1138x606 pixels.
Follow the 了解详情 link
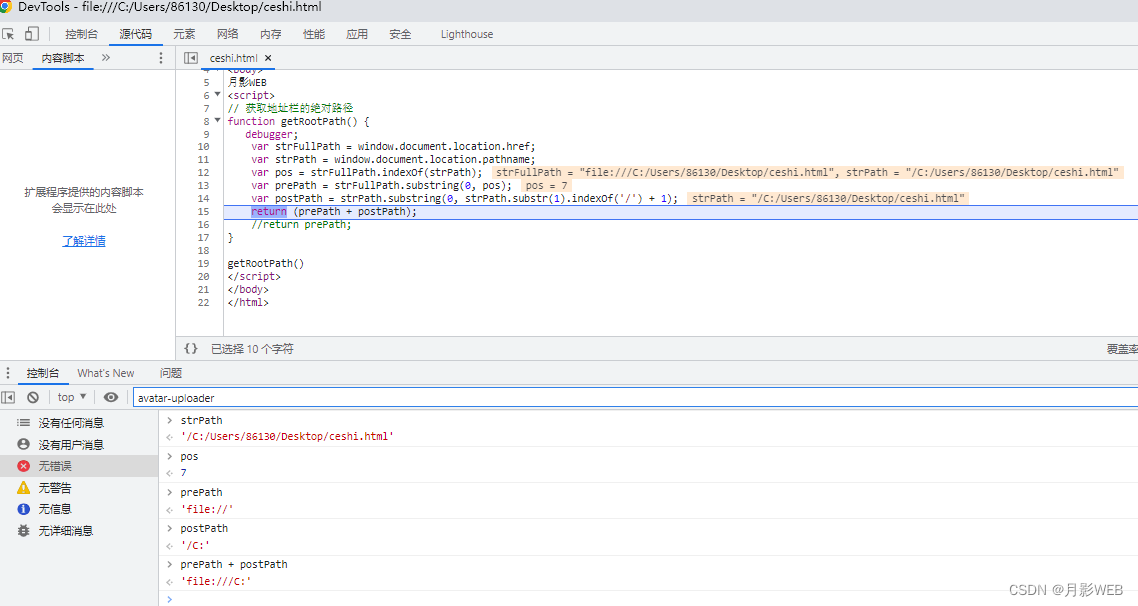84,241
